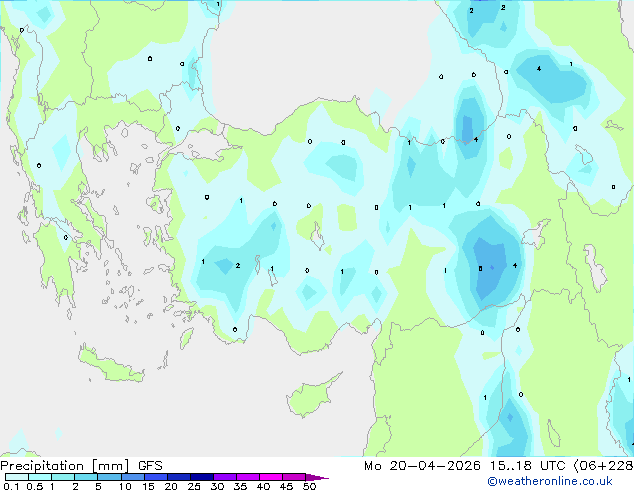Click the legend arrow tip above 50 mm
This screenshot has height=490, width=634.
[317, 477]
